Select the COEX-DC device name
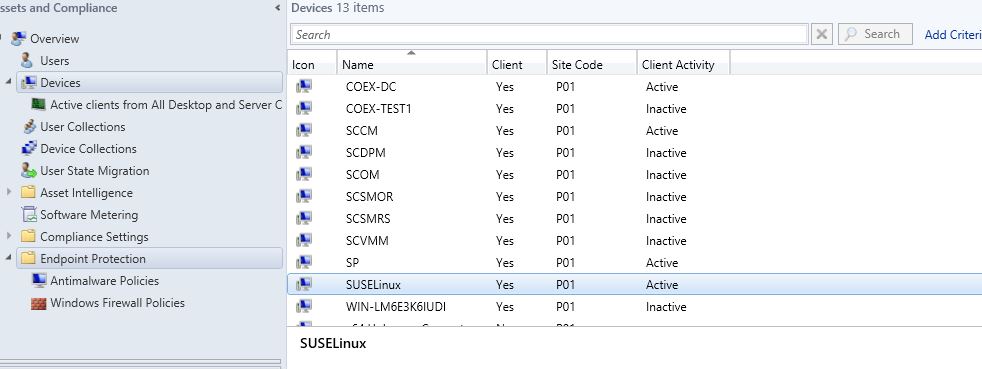Image resolution: width=982 pixels, height=369 pixels. click(x=371, y=86)
